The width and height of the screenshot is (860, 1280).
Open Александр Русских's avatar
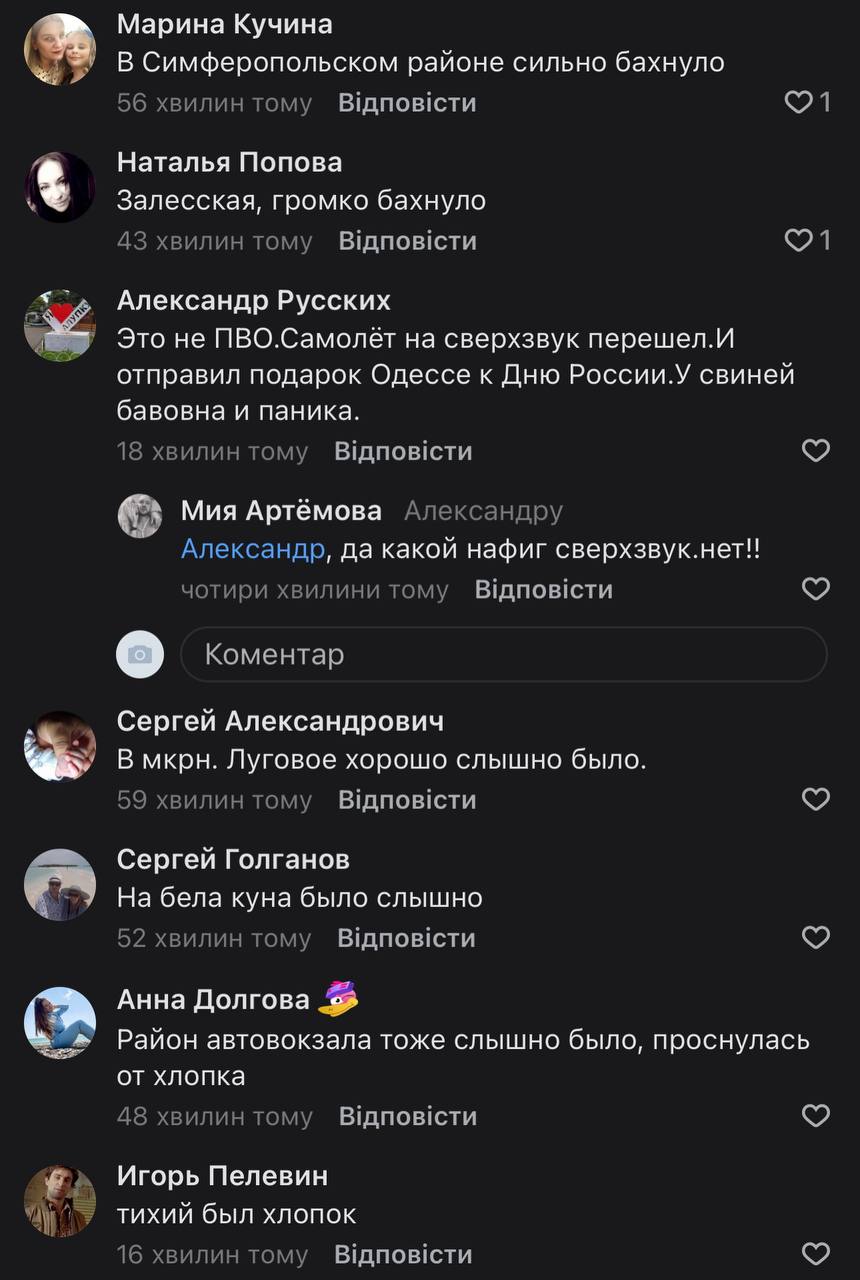(60, 326)
